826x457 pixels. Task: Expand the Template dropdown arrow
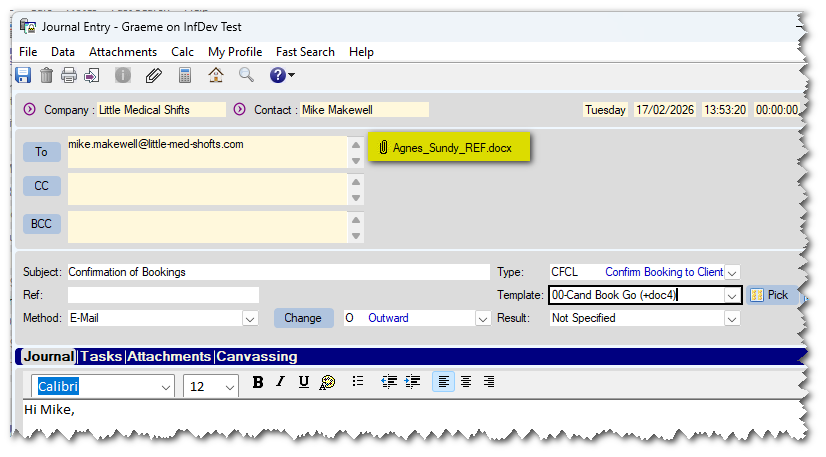tap(732, 295)
